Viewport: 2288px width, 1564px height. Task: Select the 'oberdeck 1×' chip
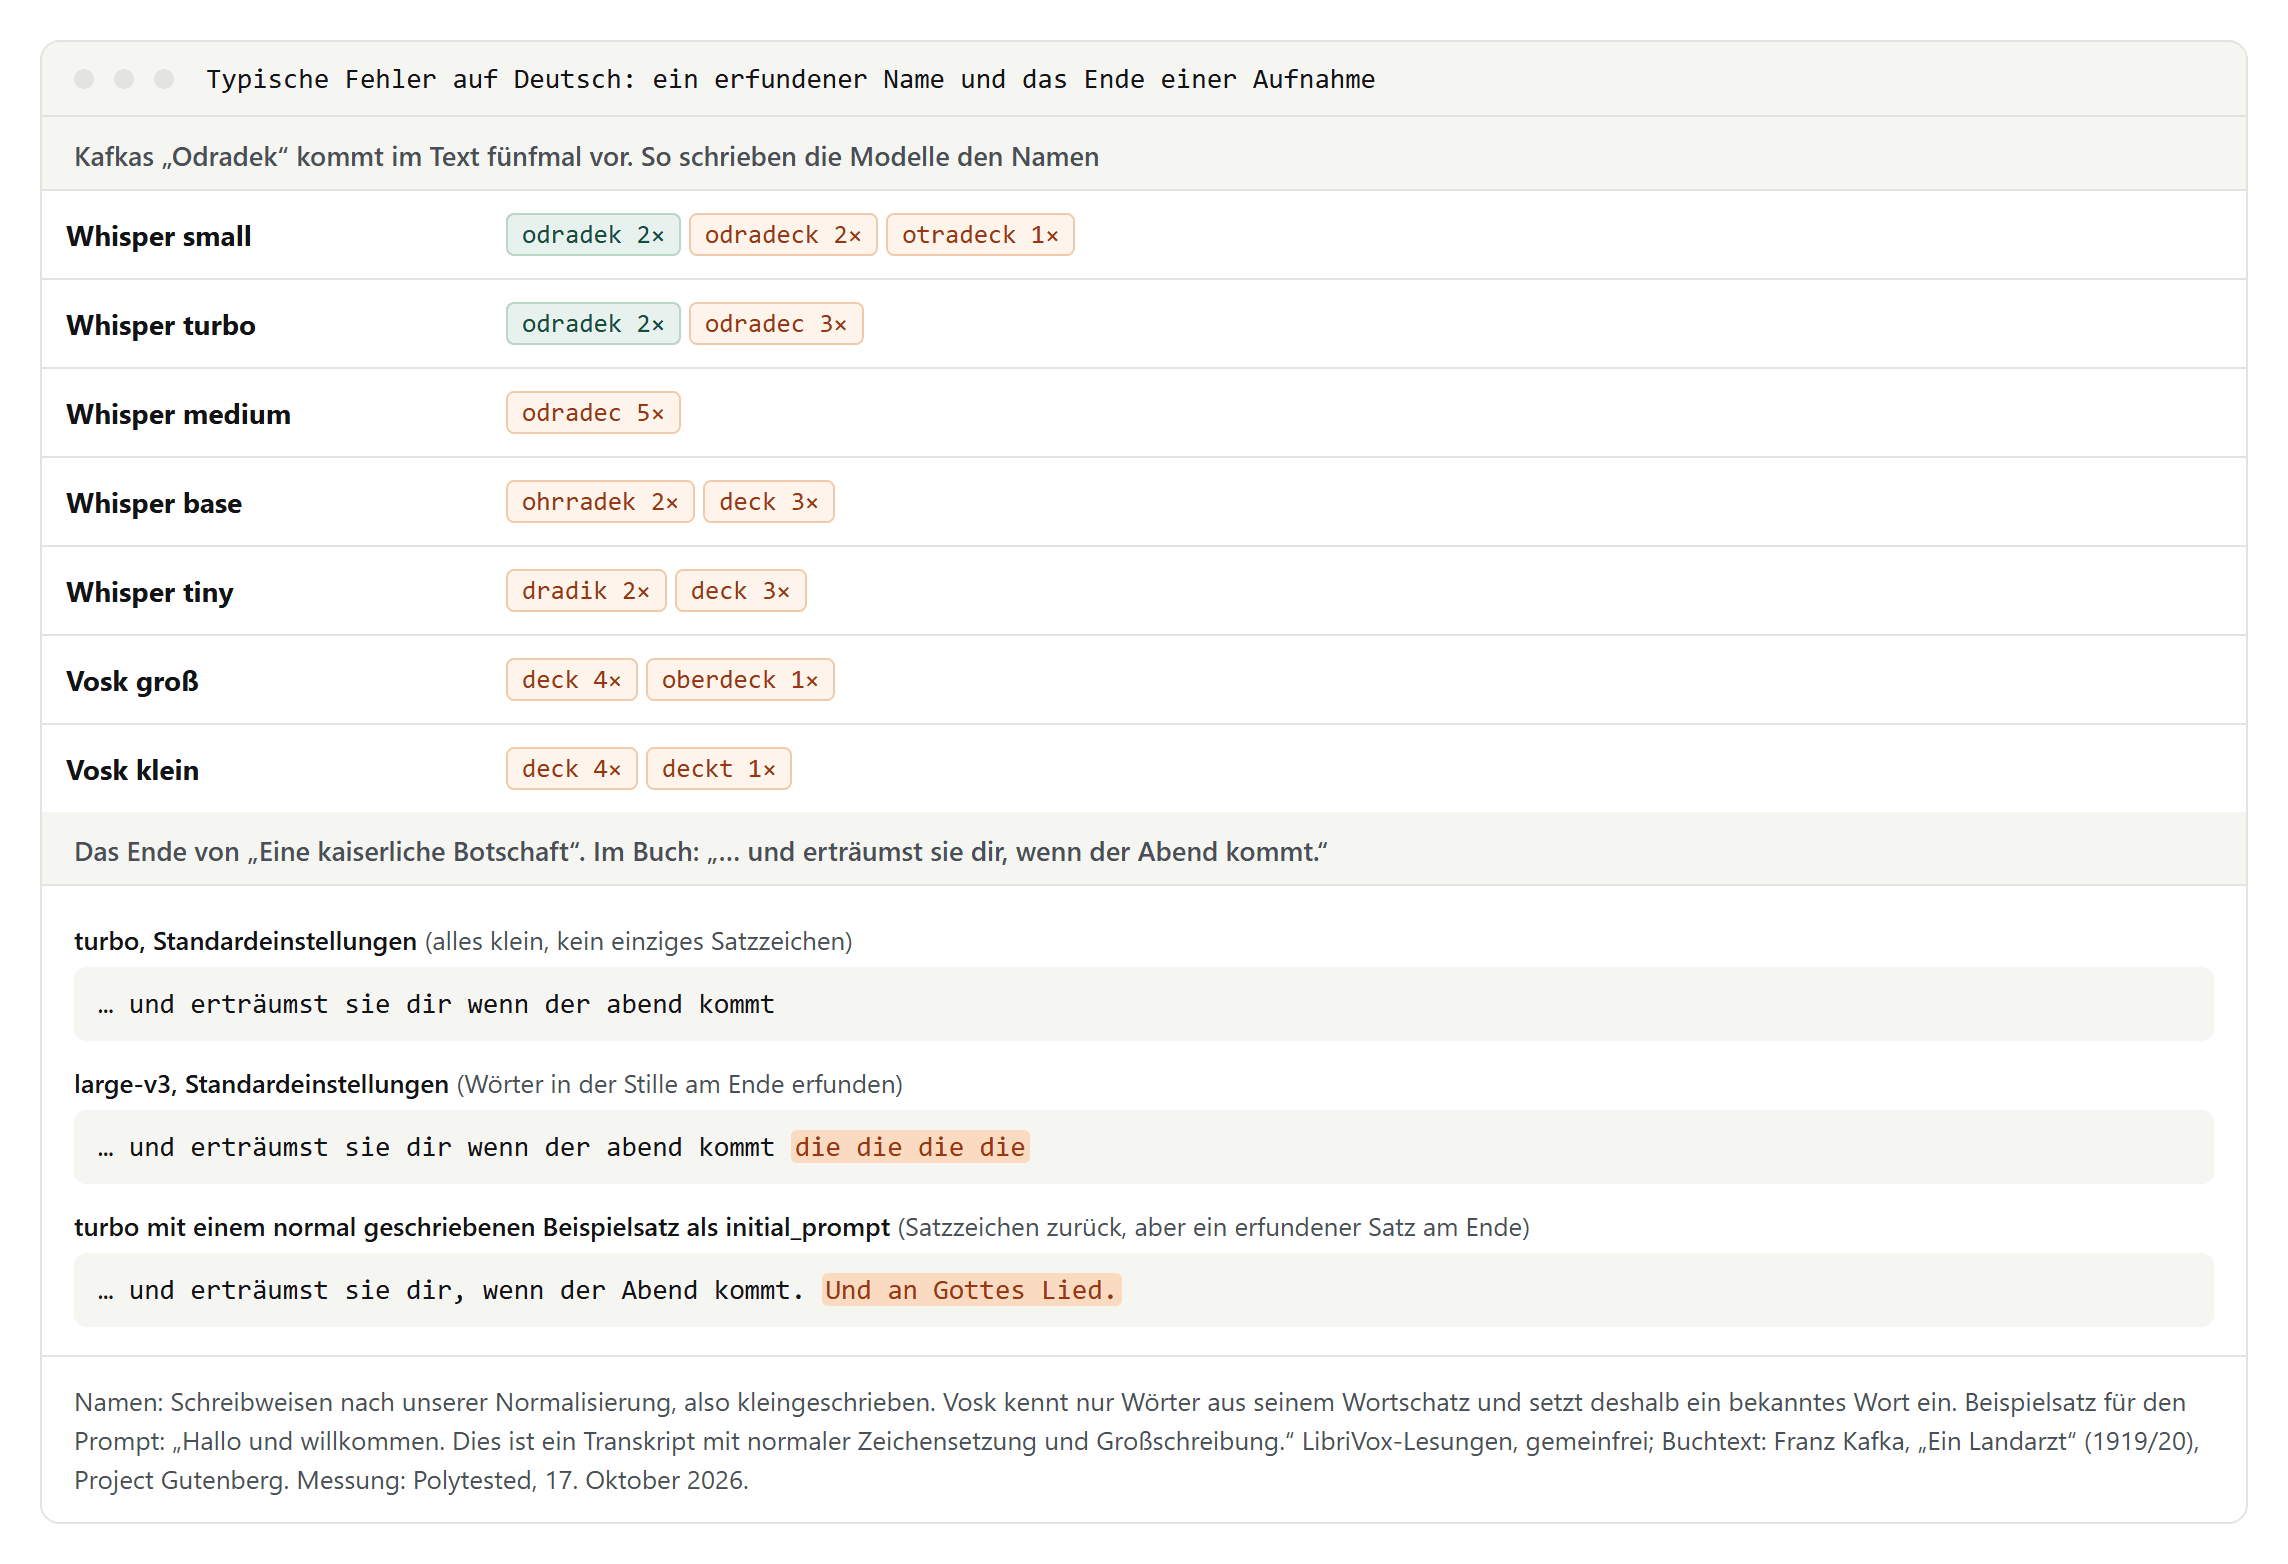point(740,680)
